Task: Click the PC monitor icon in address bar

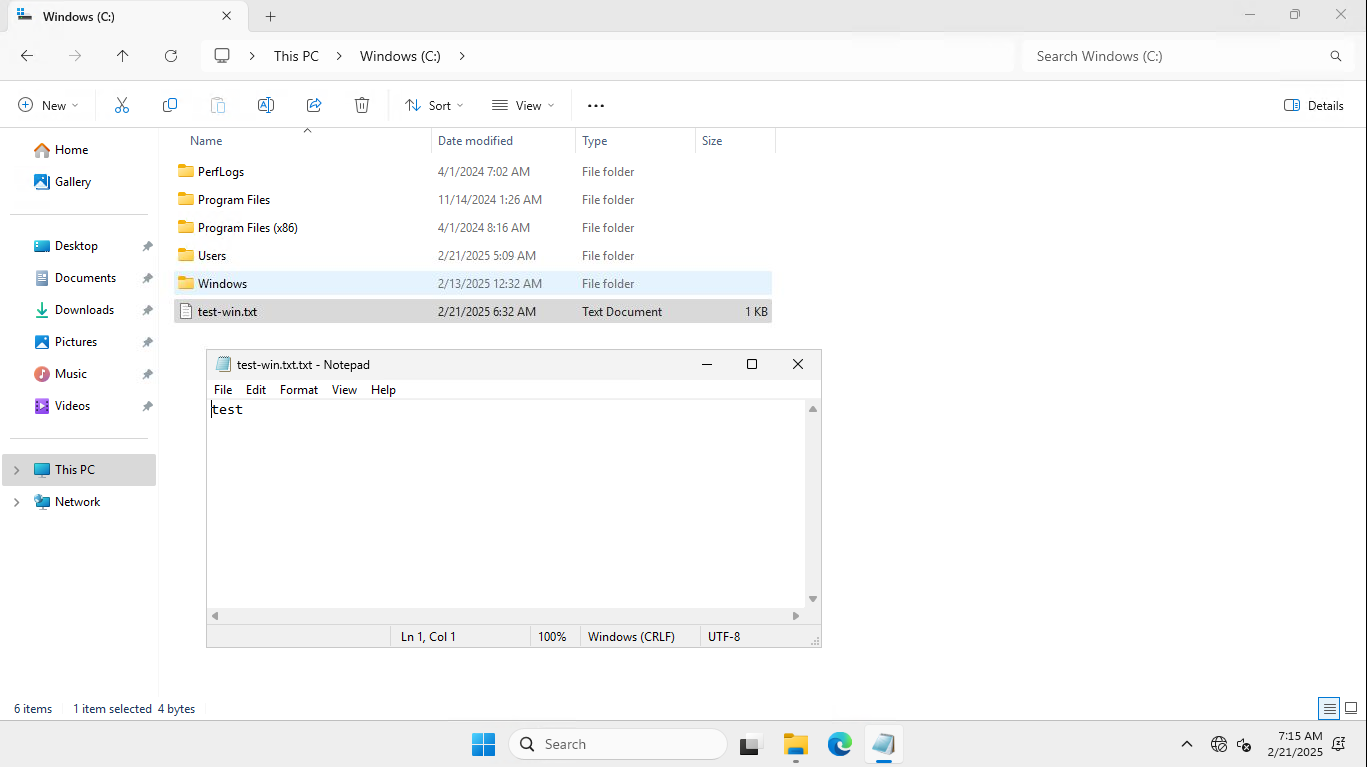Action: (x=222, y=56)
